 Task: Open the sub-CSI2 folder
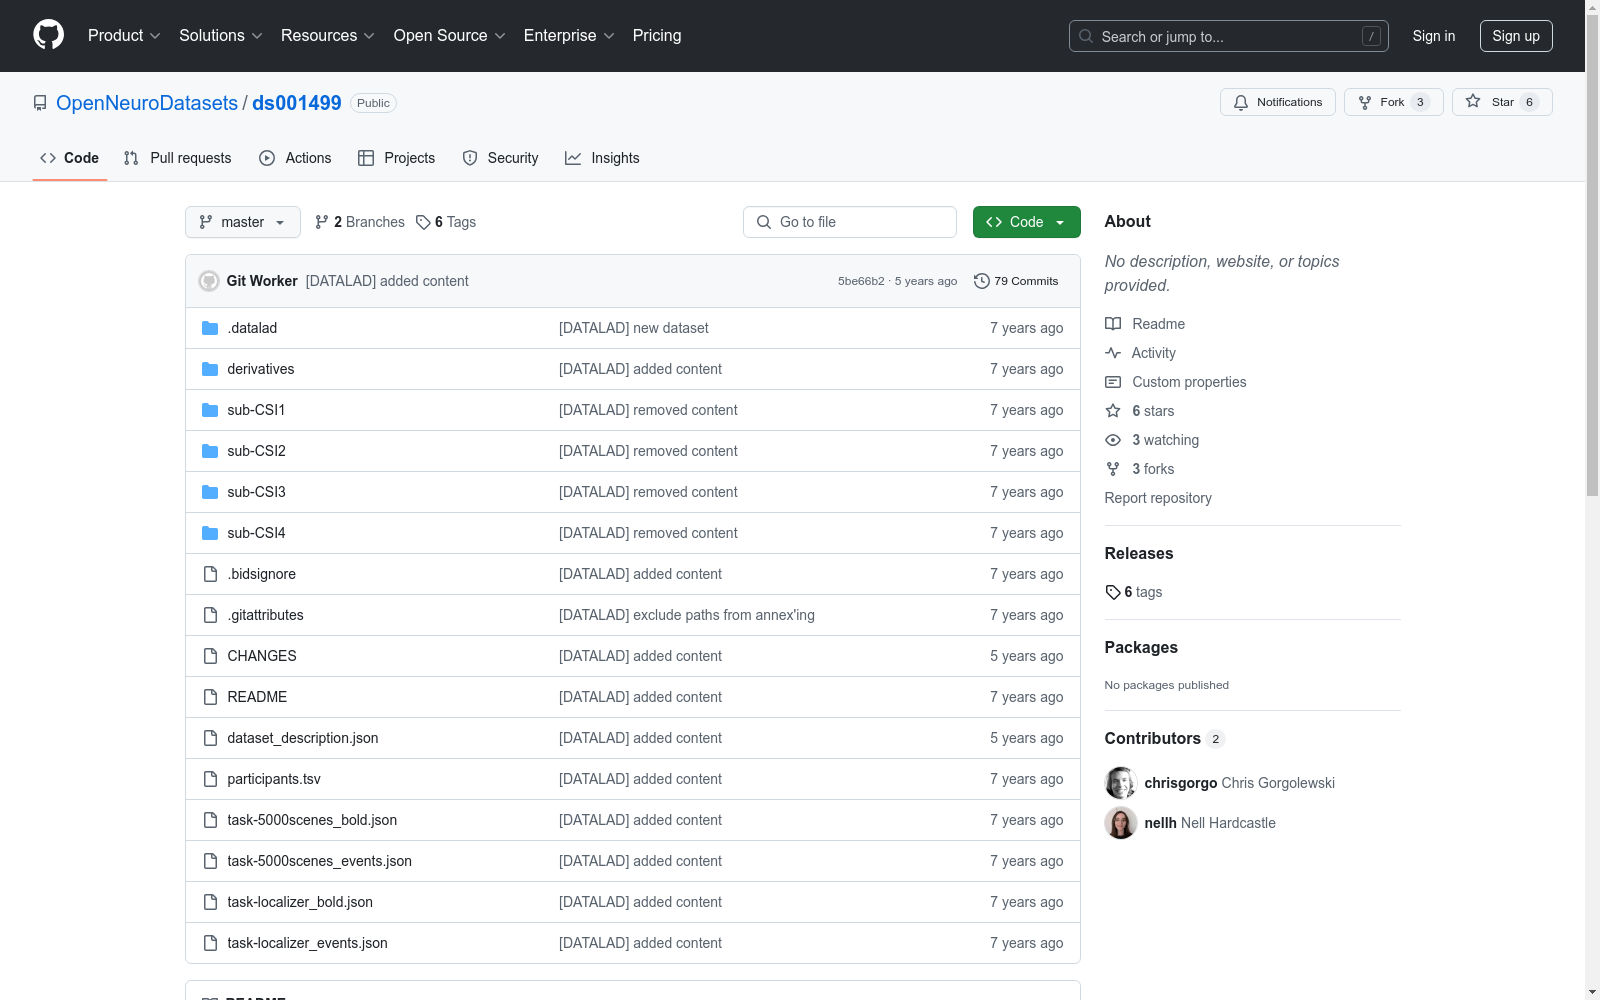click(256, 451)
